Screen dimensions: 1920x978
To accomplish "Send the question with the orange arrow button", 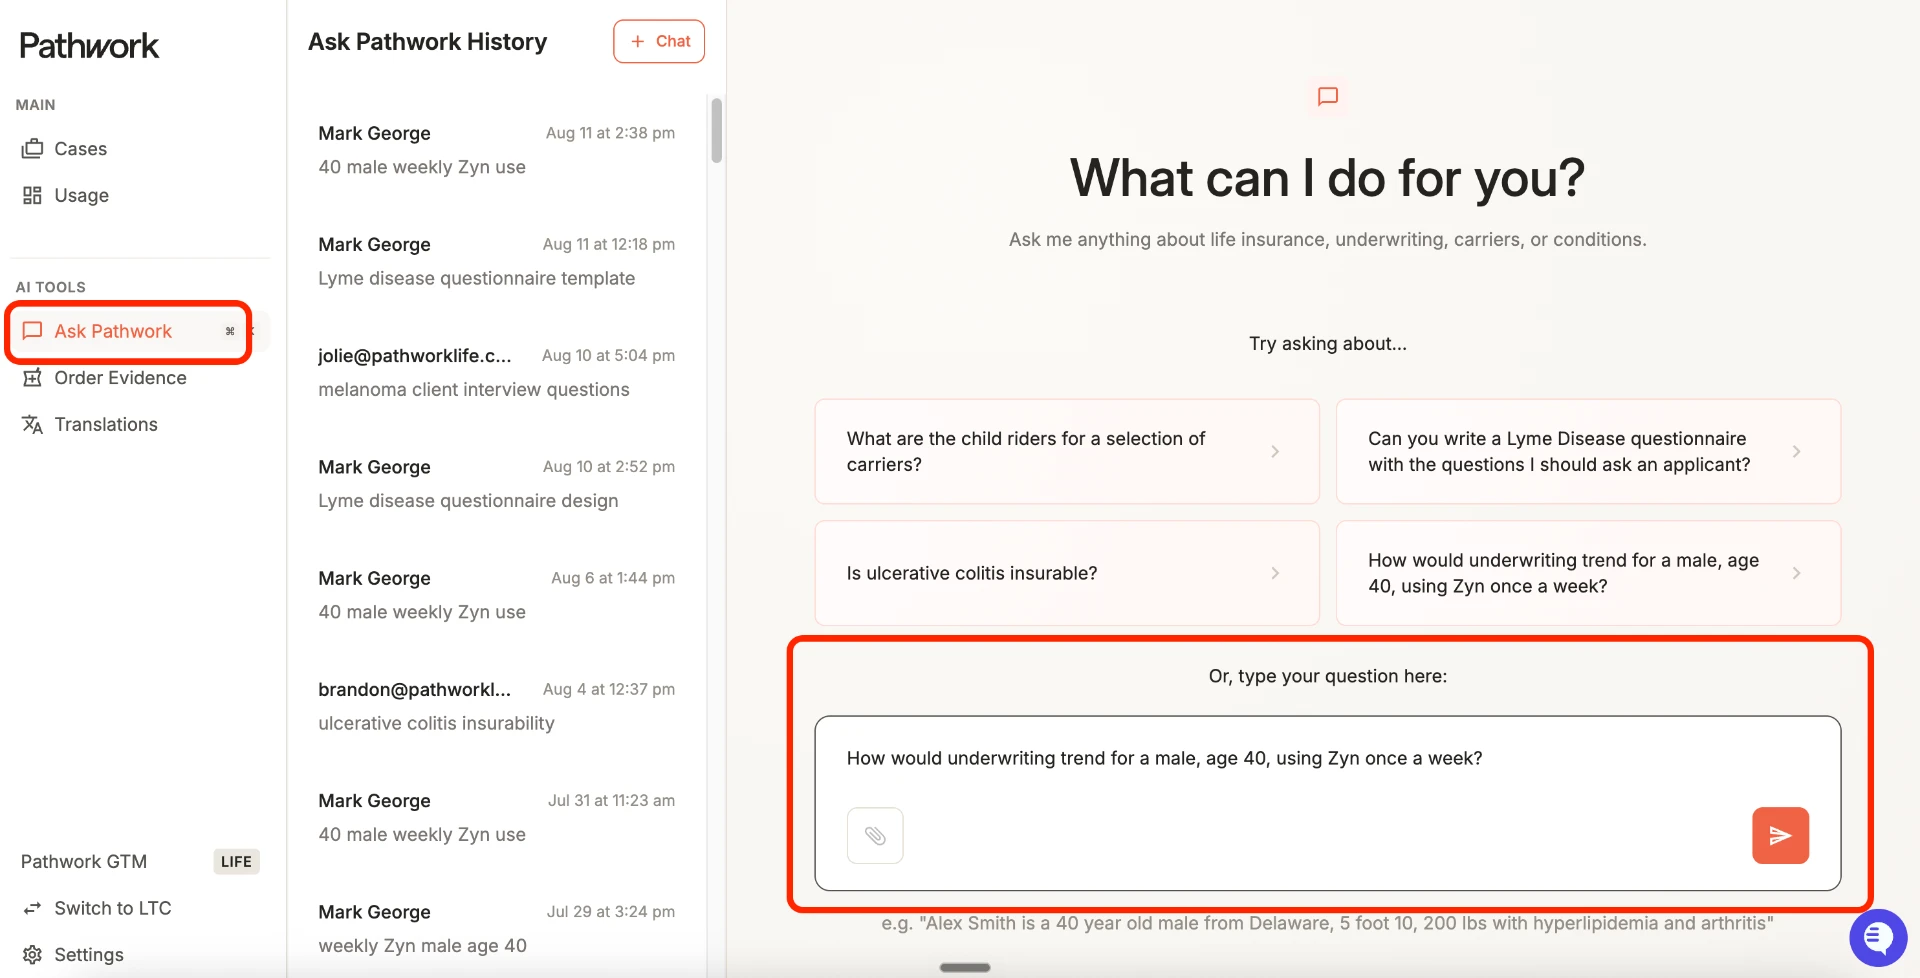I will (1780, 835).
